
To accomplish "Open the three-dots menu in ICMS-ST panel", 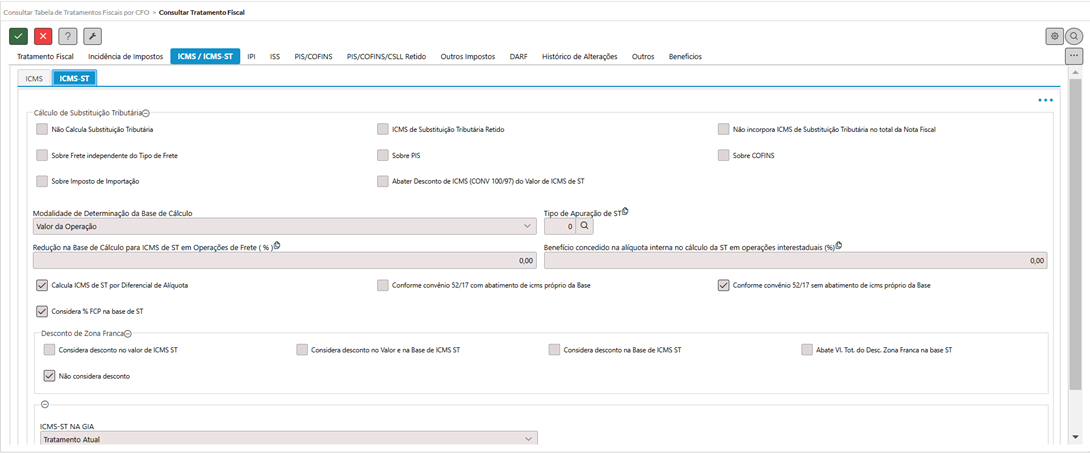I will click(1045, 100).
